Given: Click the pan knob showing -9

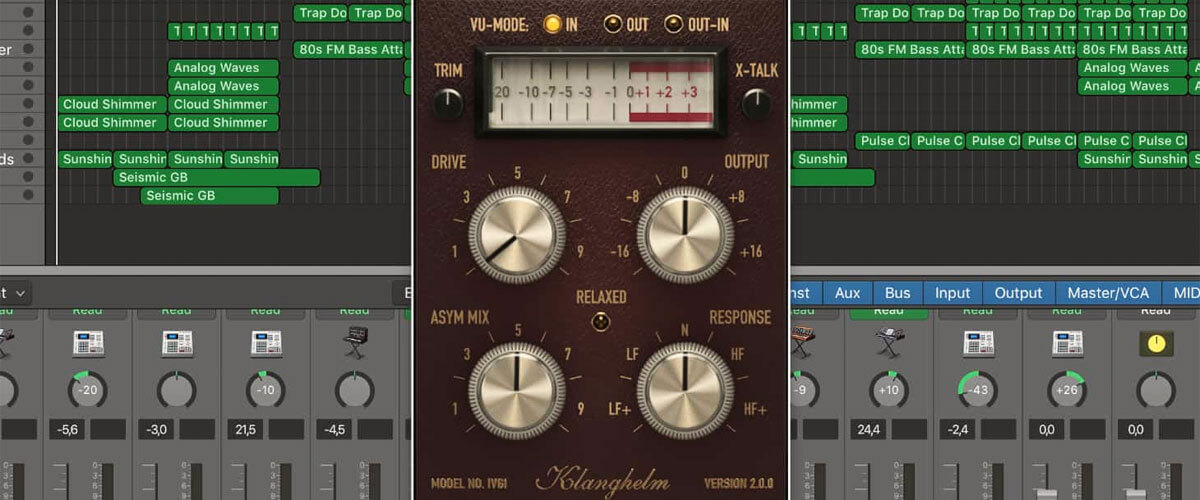Looking at the screenshot, I should point(801,389).
